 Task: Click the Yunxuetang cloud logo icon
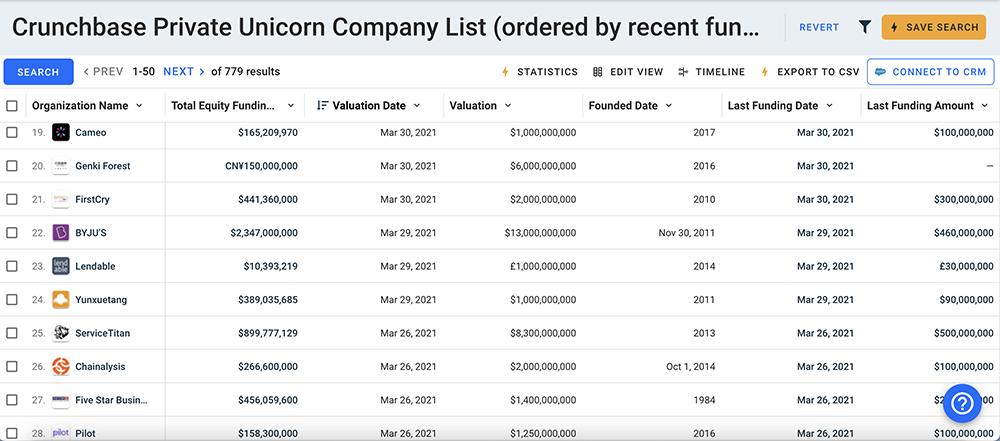(60, 300)
